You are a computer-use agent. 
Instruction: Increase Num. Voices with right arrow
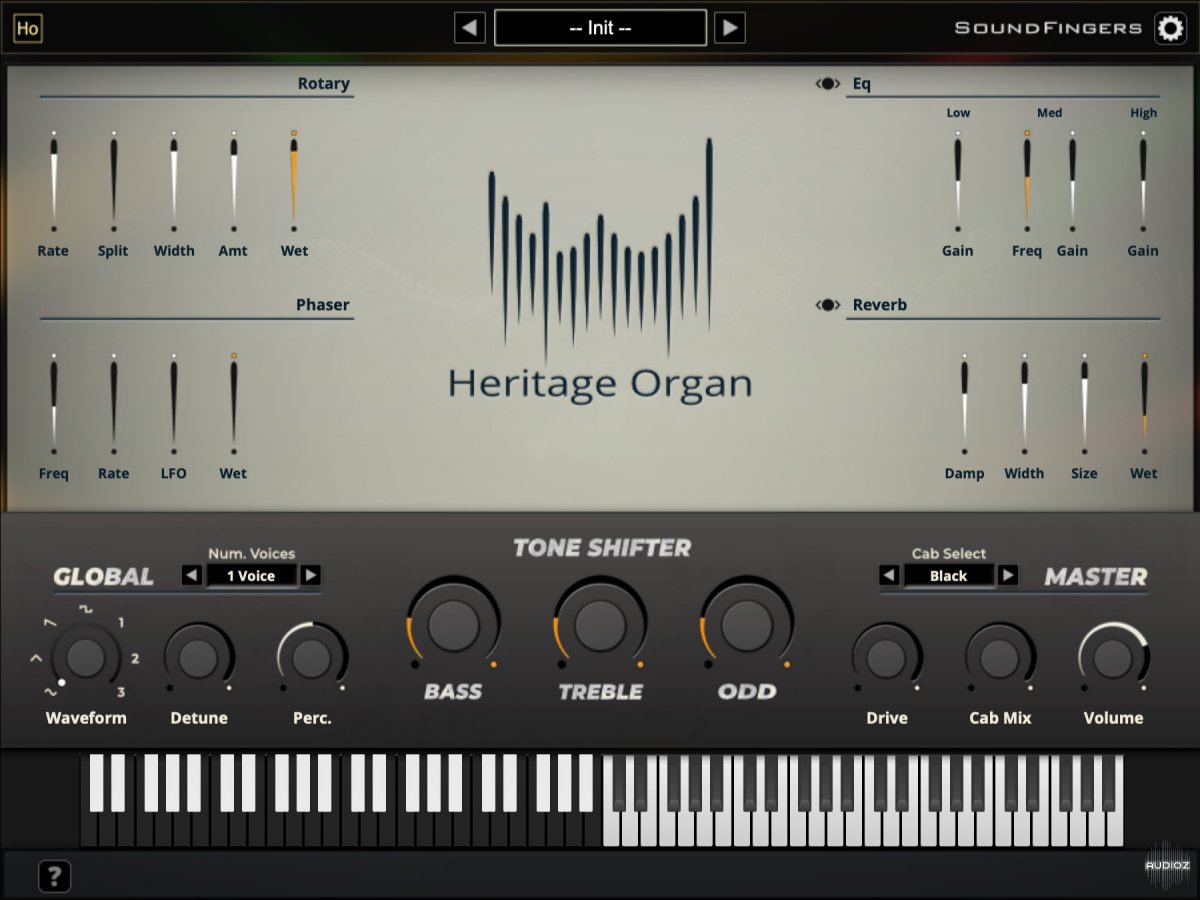[311, 575]
